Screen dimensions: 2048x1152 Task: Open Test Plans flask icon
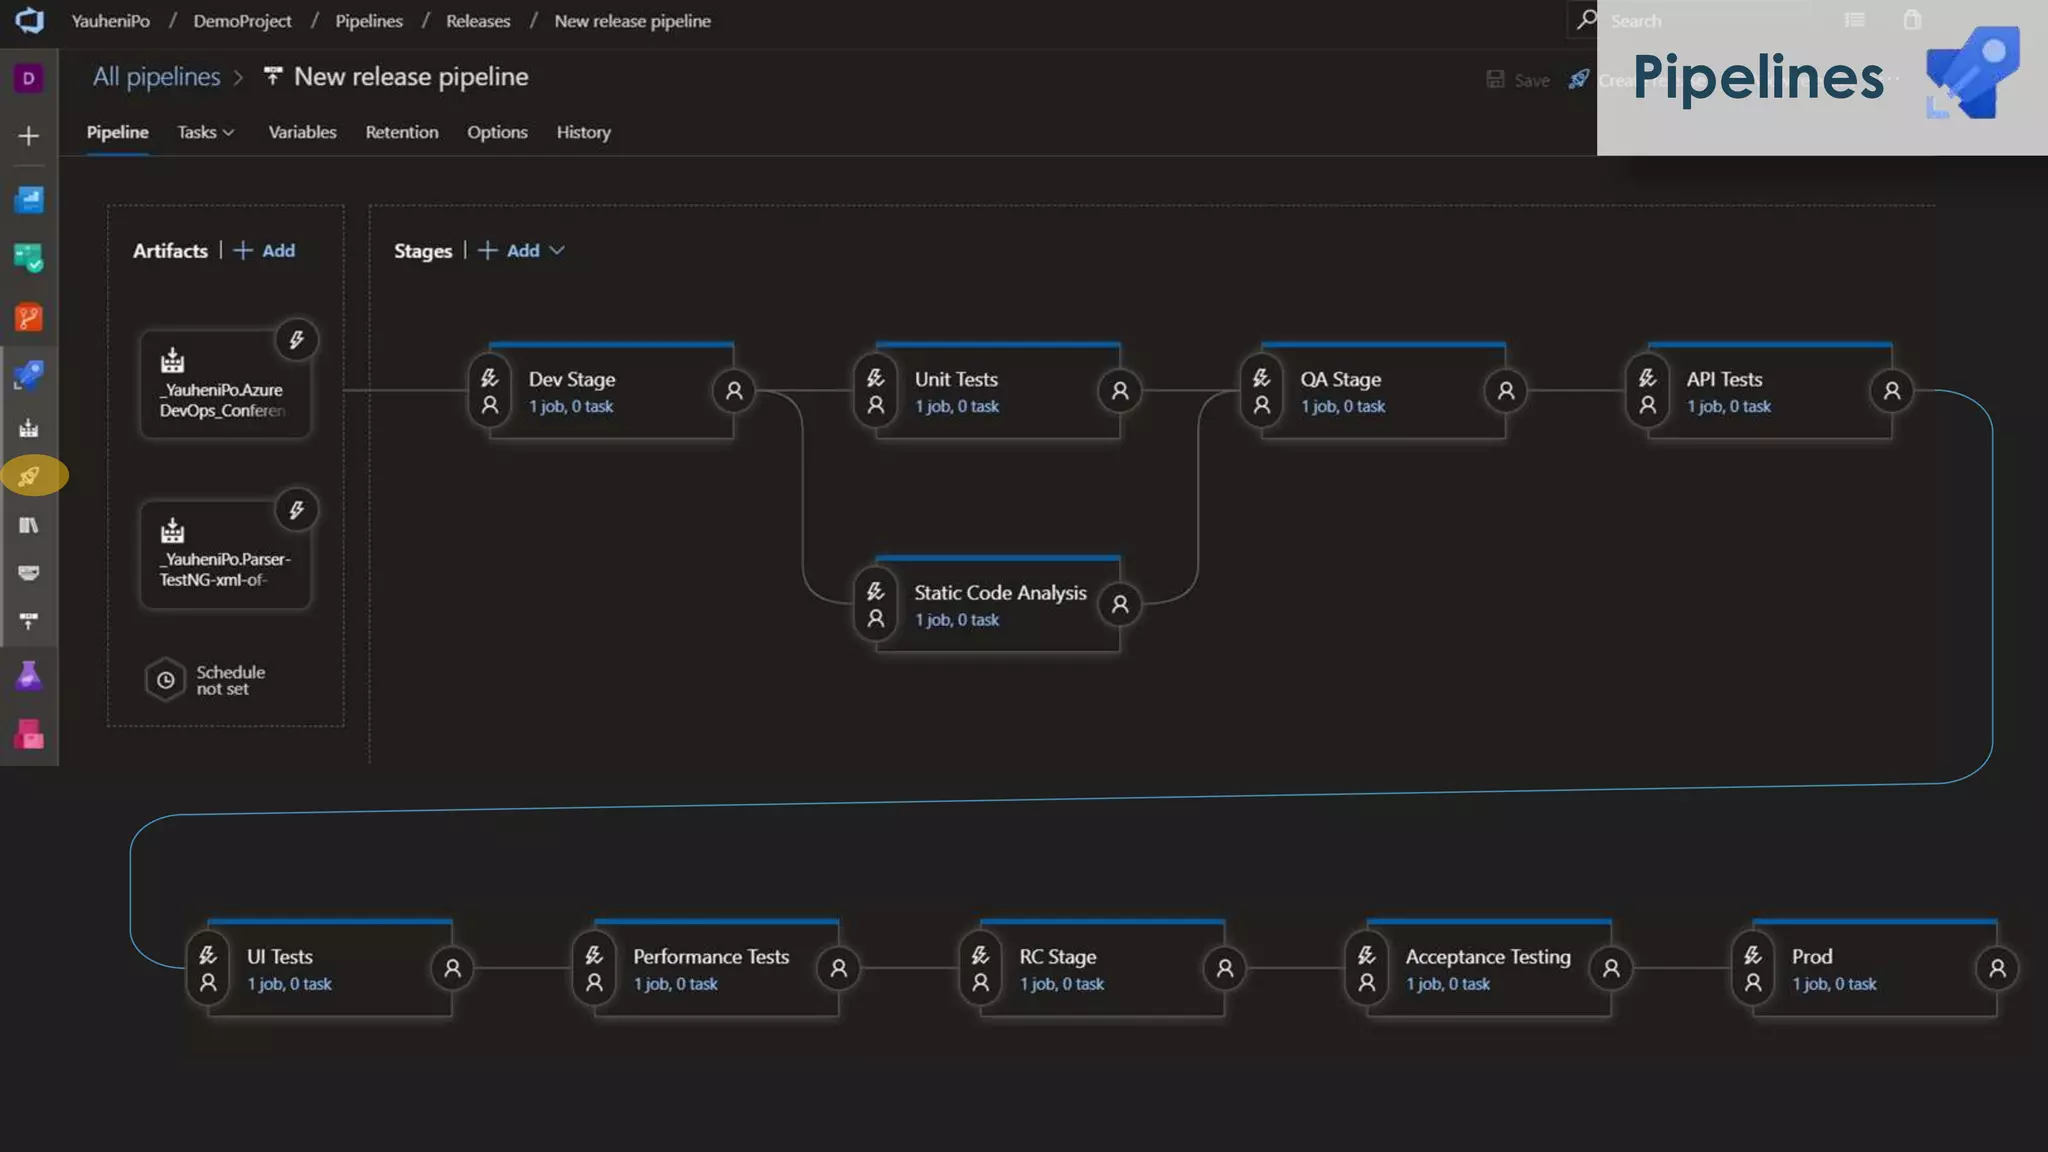pos(29,677)
